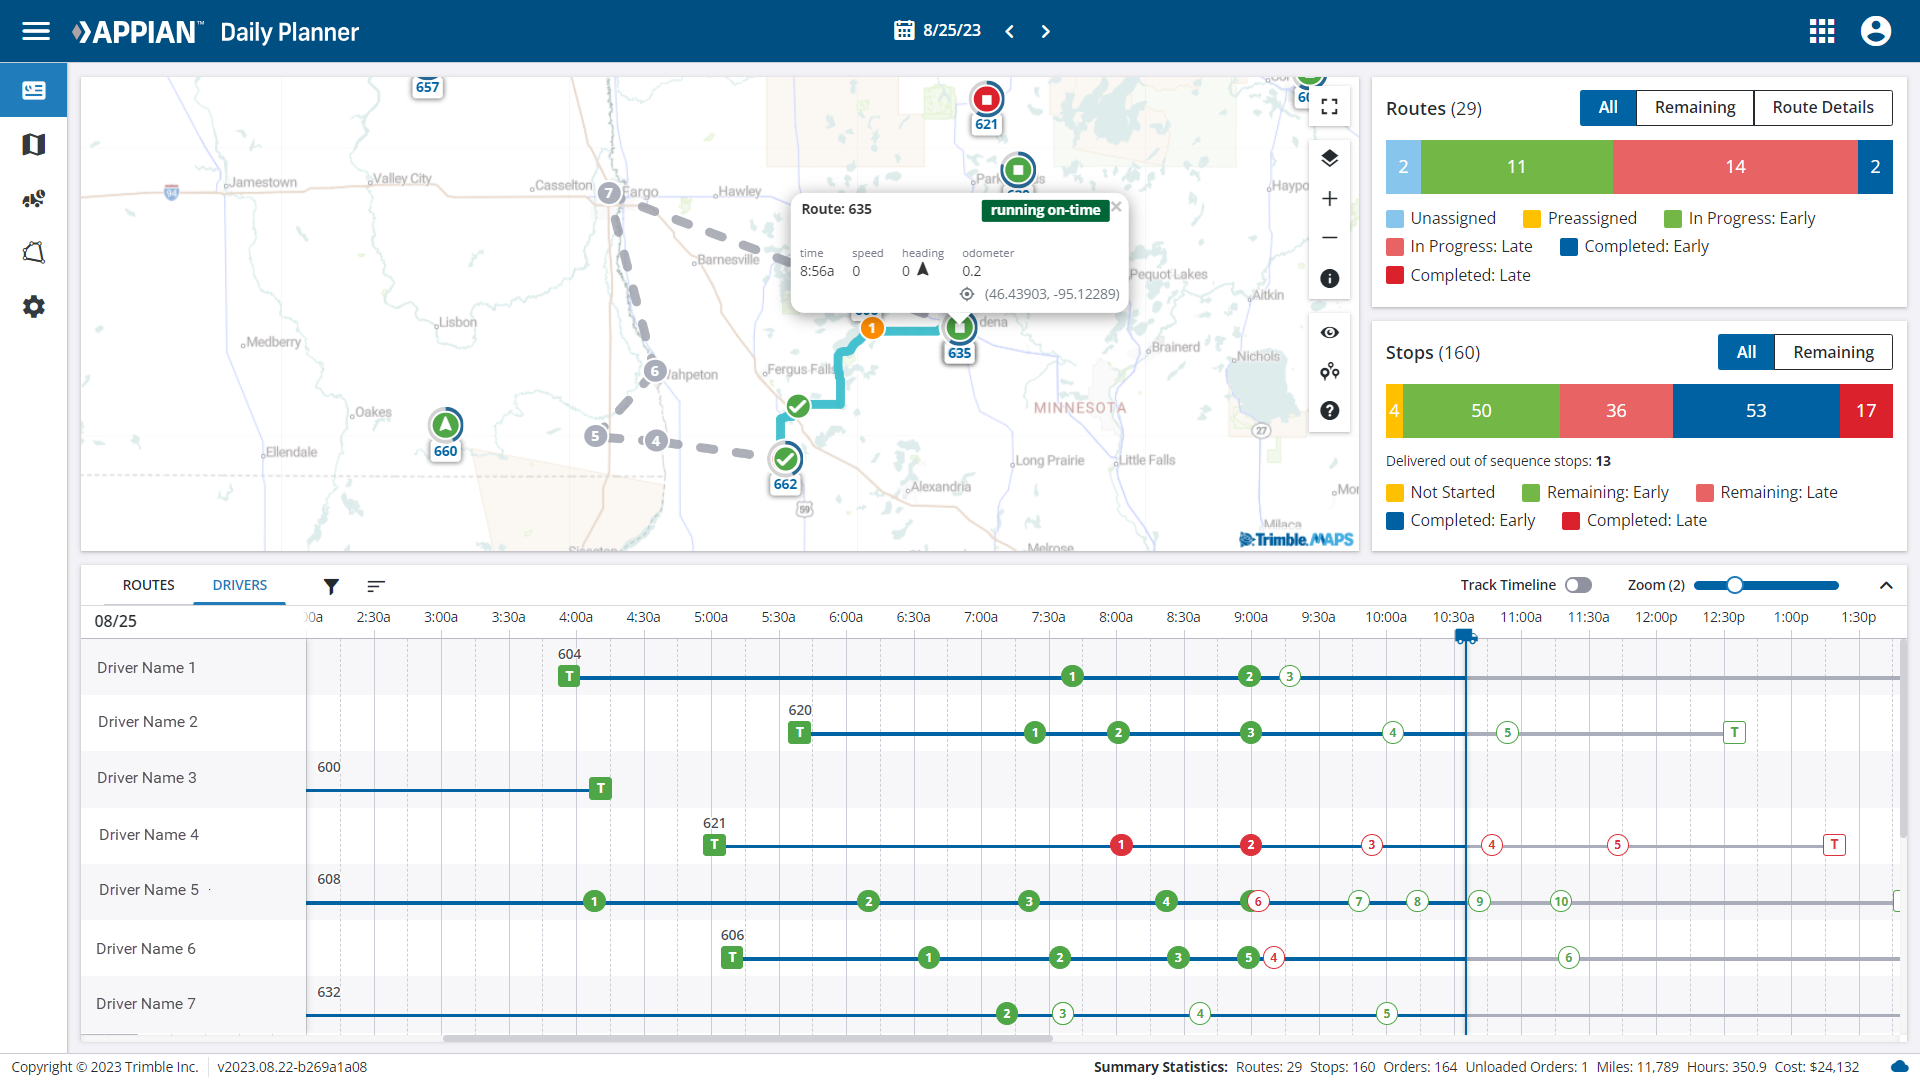
Task: Go to the next day arrow
Action: (1045, 31)
